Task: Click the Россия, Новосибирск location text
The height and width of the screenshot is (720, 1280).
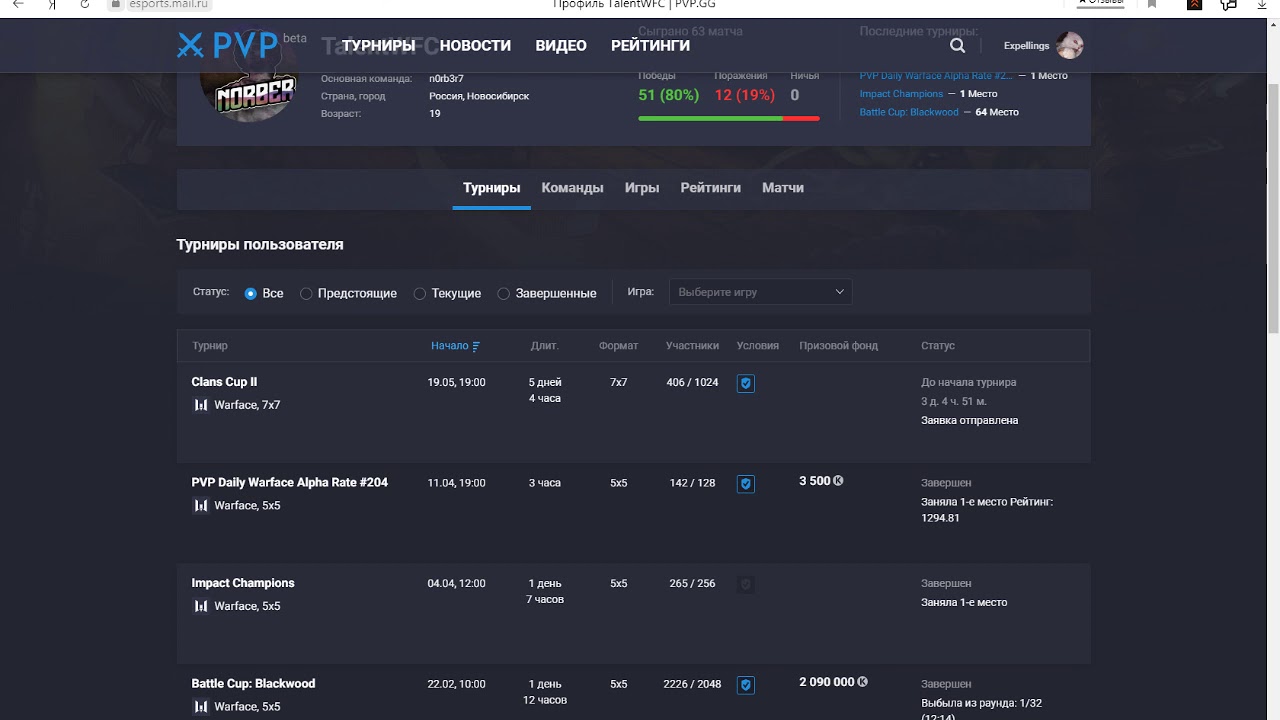Action: click(x=479, y=96)
